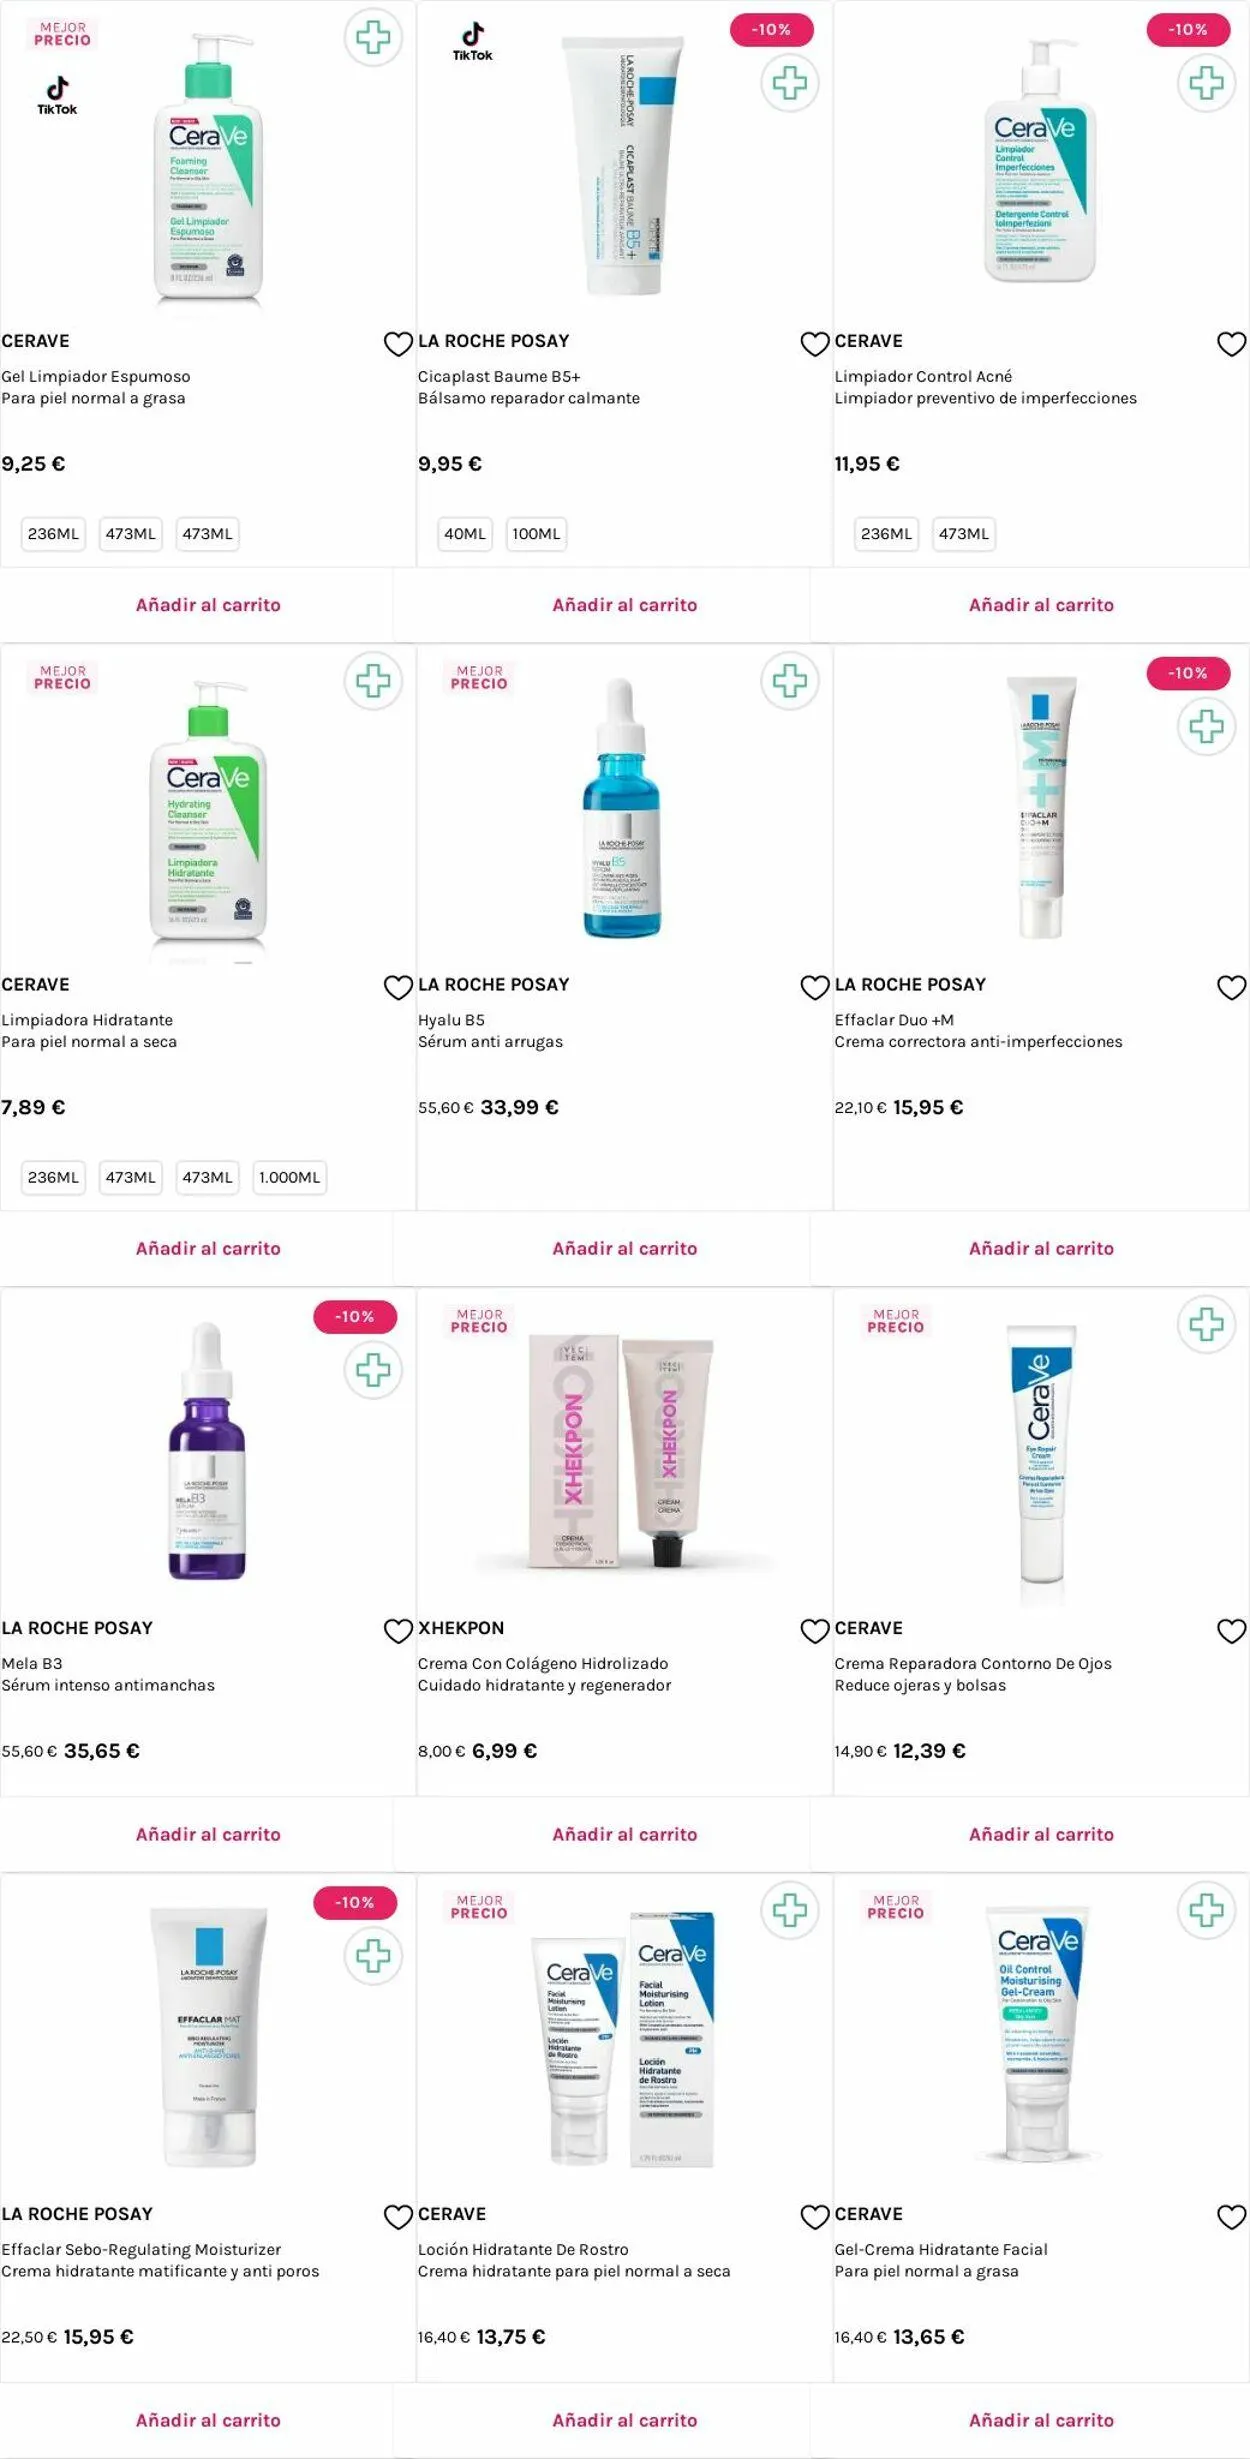
Task: Add Xhekpon crema to favorites heart
Action: coord(815,1631)
